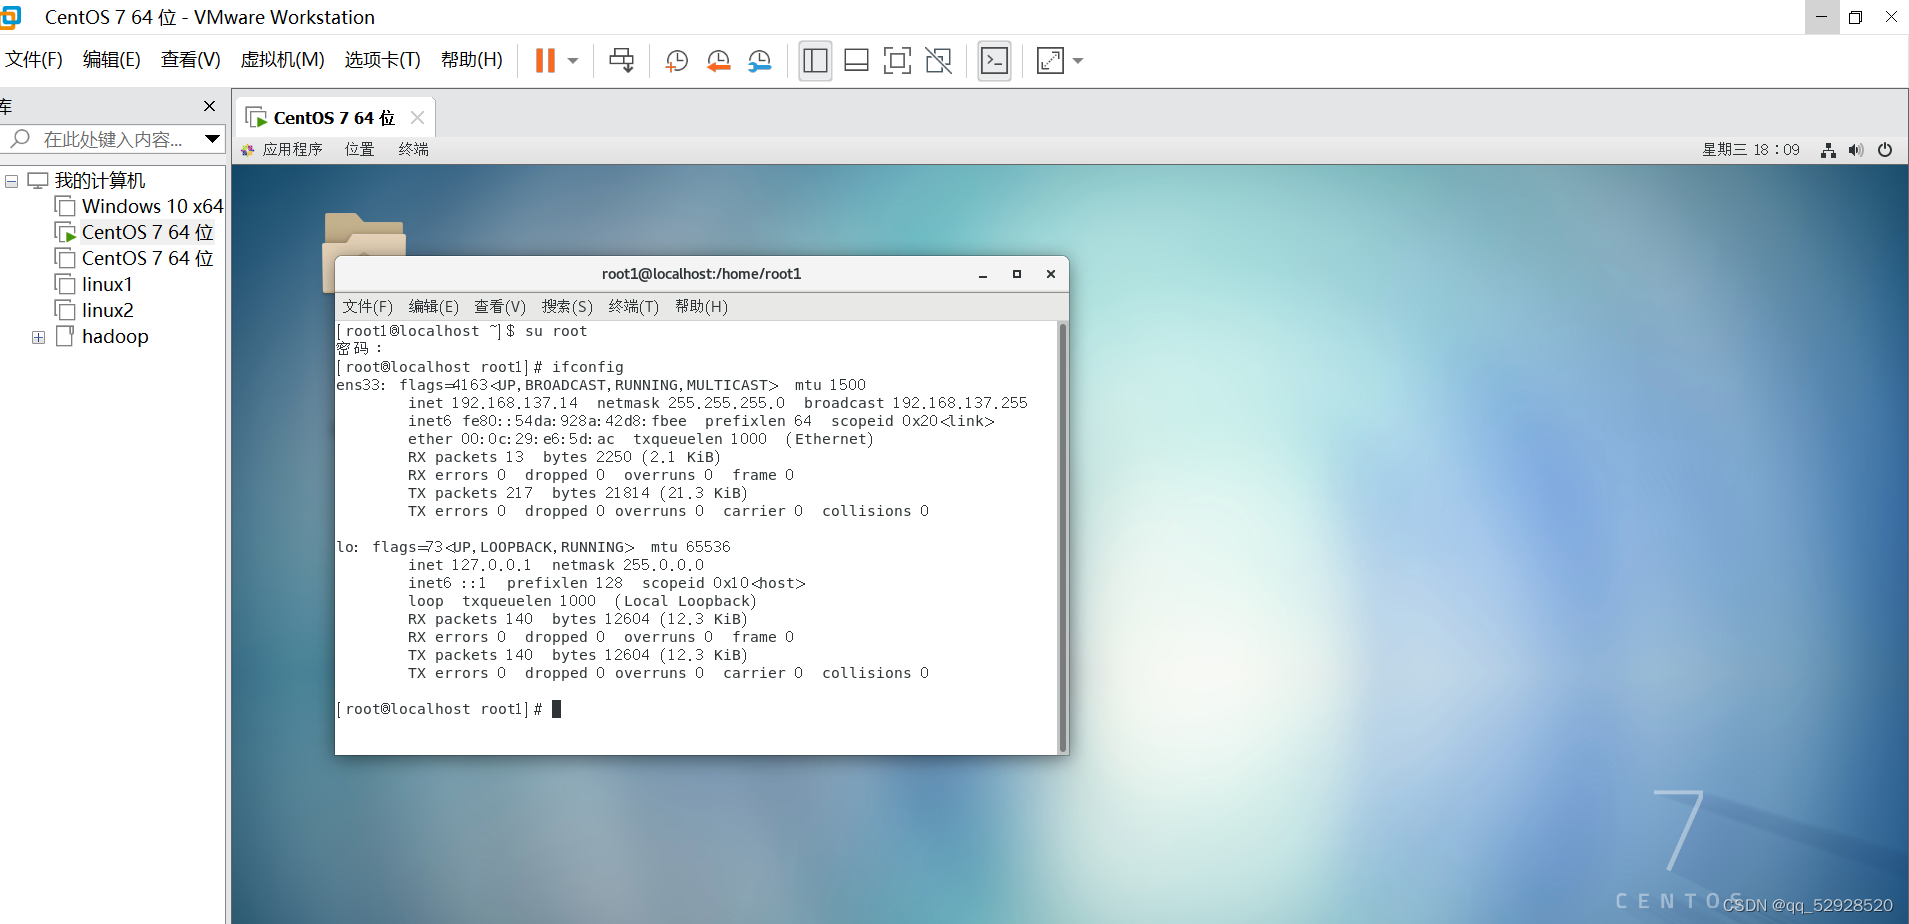Click the stretch guest display icon

tap(1050, 61)
